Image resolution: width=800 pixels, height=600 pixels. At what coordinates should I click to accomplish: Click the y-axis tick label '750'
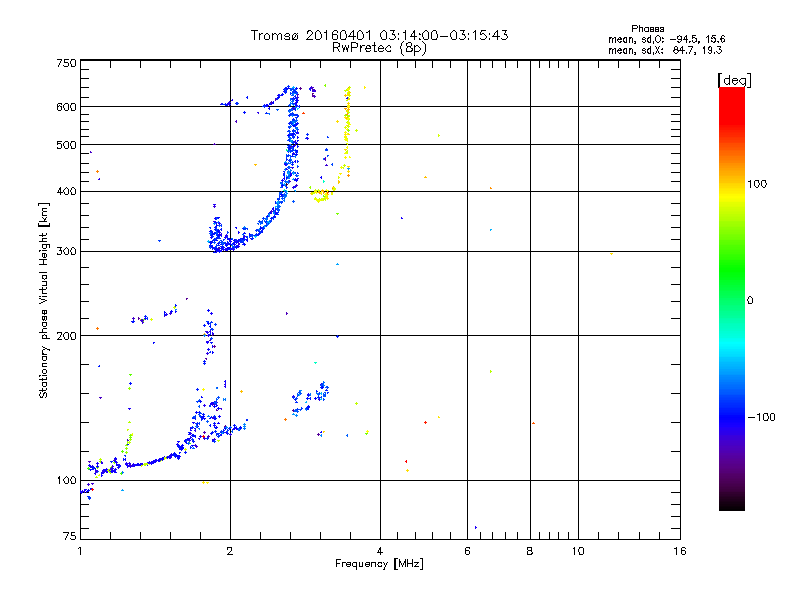pyautogui.click(x=66, y=63)
